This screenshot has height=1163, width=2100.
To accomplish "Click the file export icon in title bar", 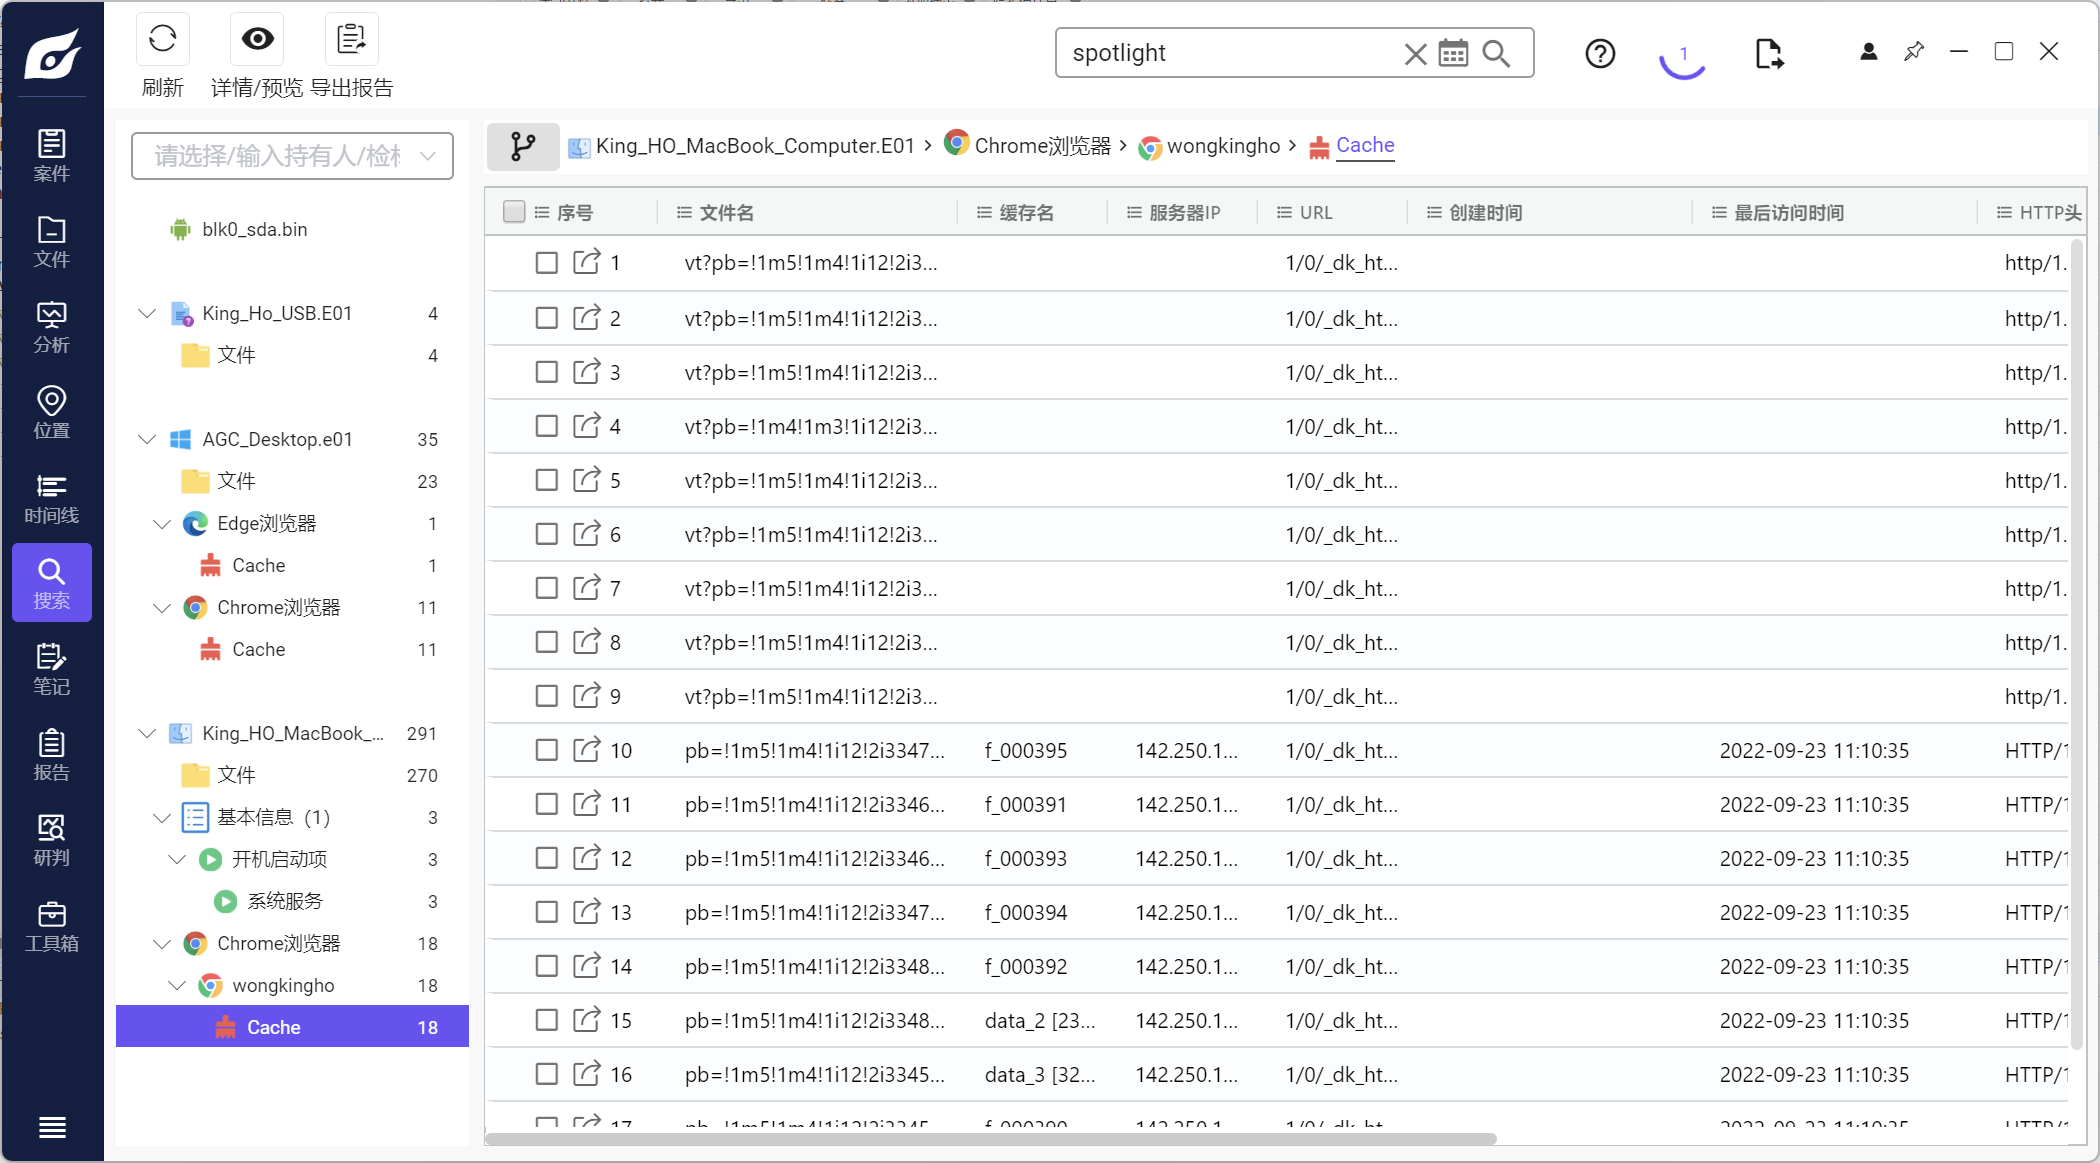I will point(1769,53).
